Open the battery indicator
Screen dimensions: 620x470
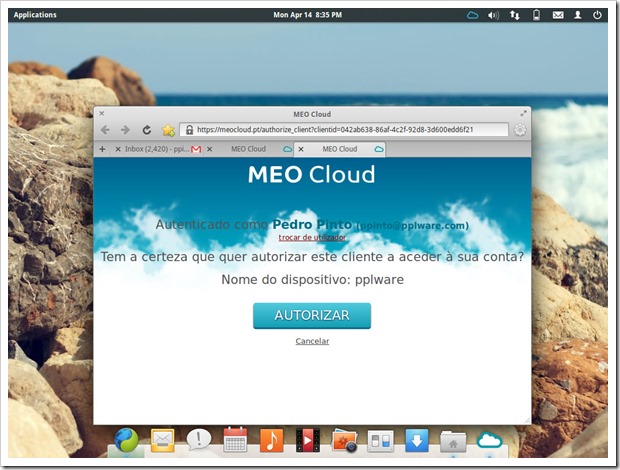tap(536, 15)
